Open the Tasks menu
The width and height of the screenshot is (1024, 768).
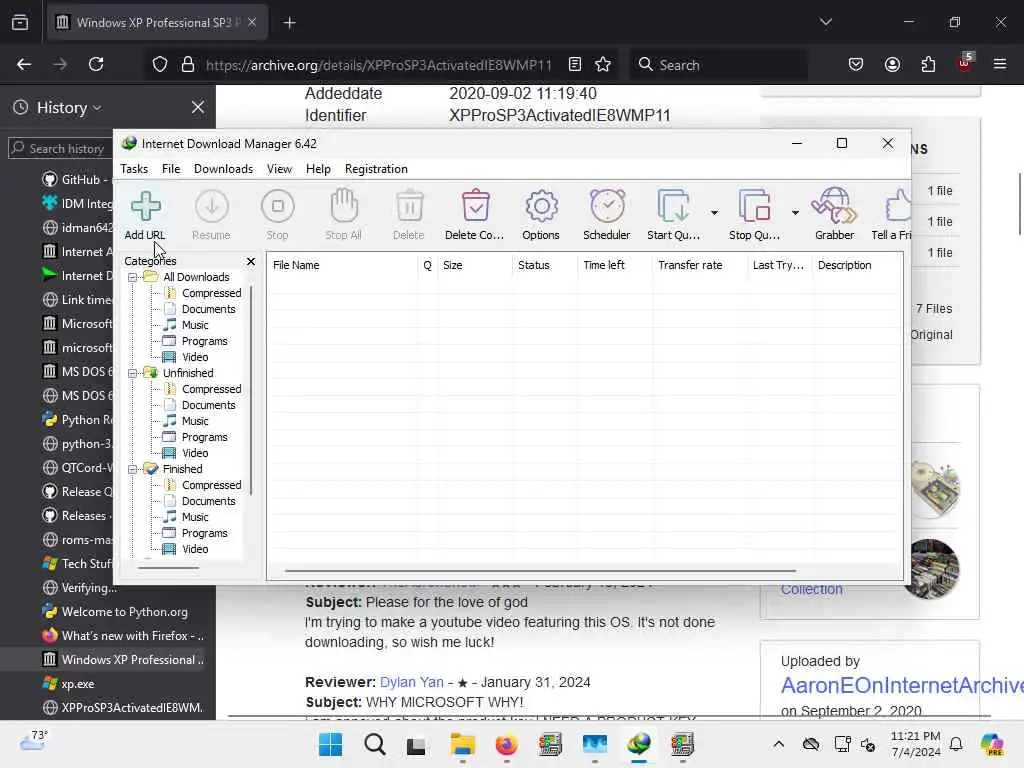(x=134, y=169)
